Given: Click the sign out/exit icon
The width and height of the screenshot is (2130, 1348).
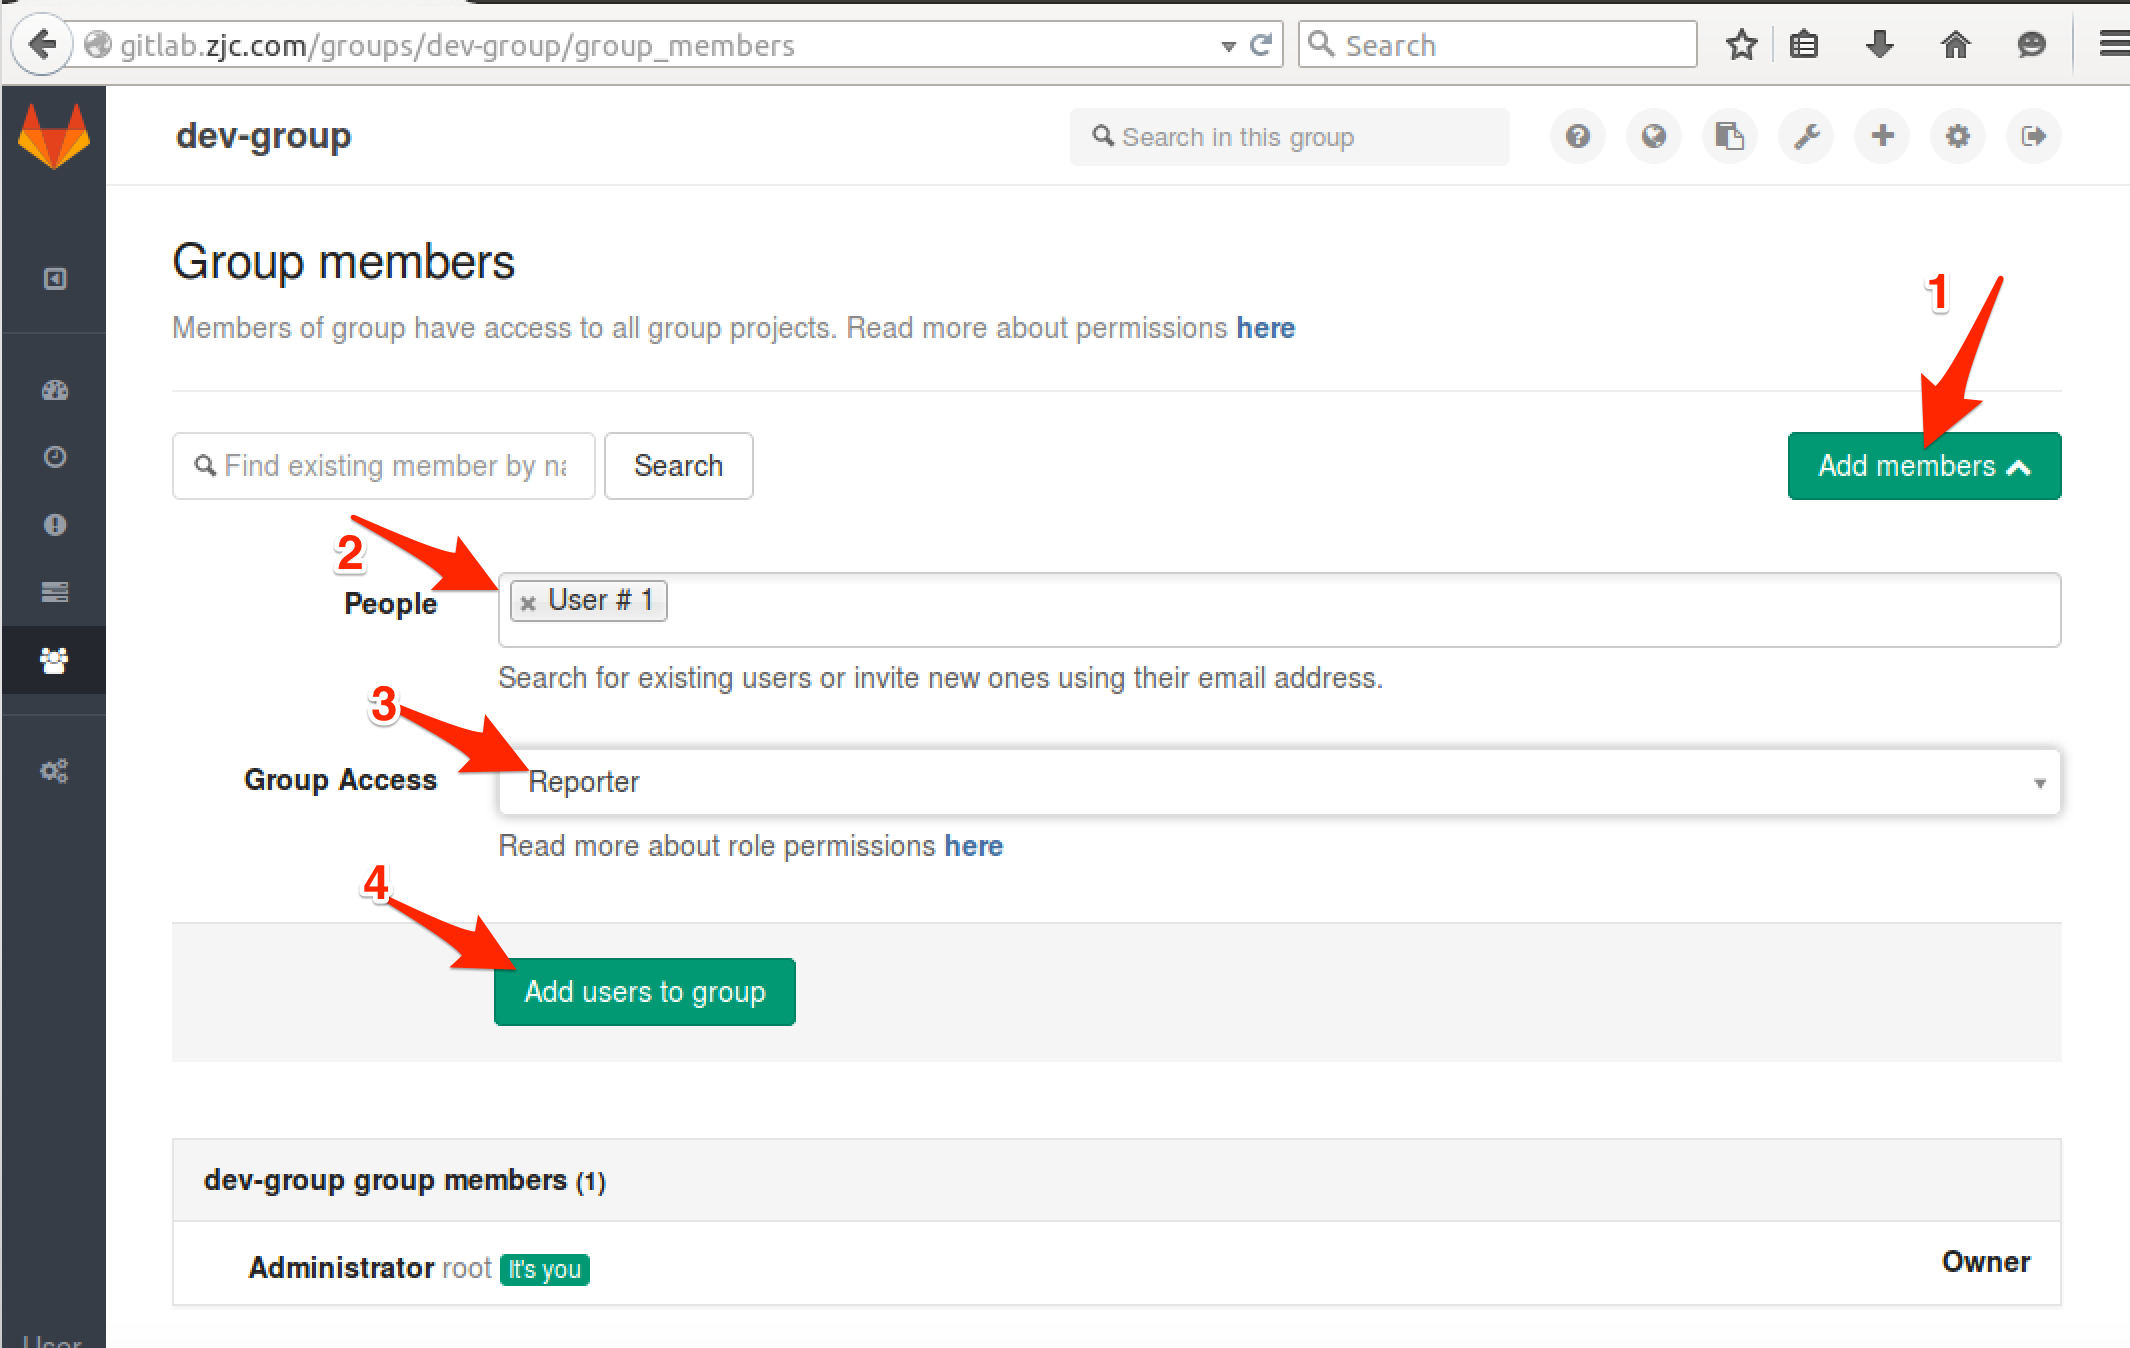Looking at the screenshot, I should (x=2034, y=137).
